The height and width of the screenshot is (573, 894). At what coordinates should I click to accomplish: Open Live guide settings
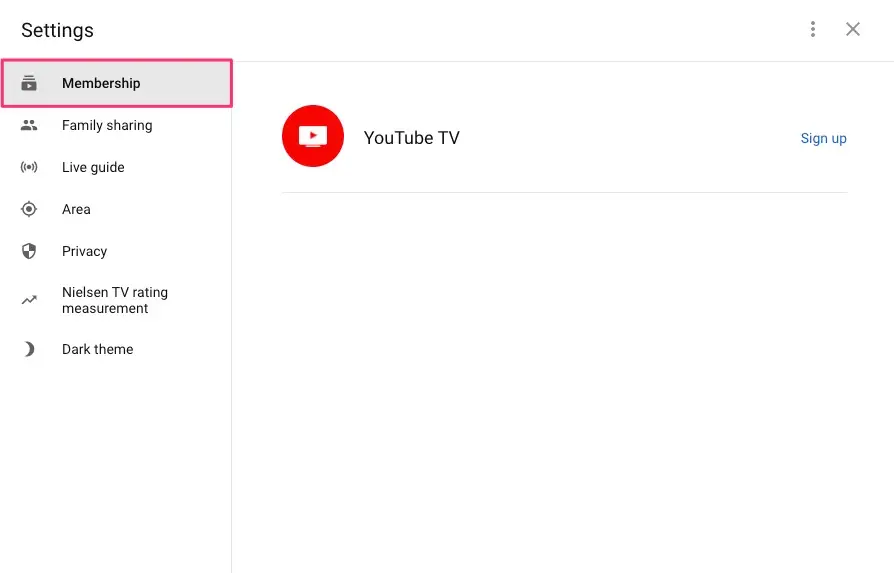pos(116,167)
